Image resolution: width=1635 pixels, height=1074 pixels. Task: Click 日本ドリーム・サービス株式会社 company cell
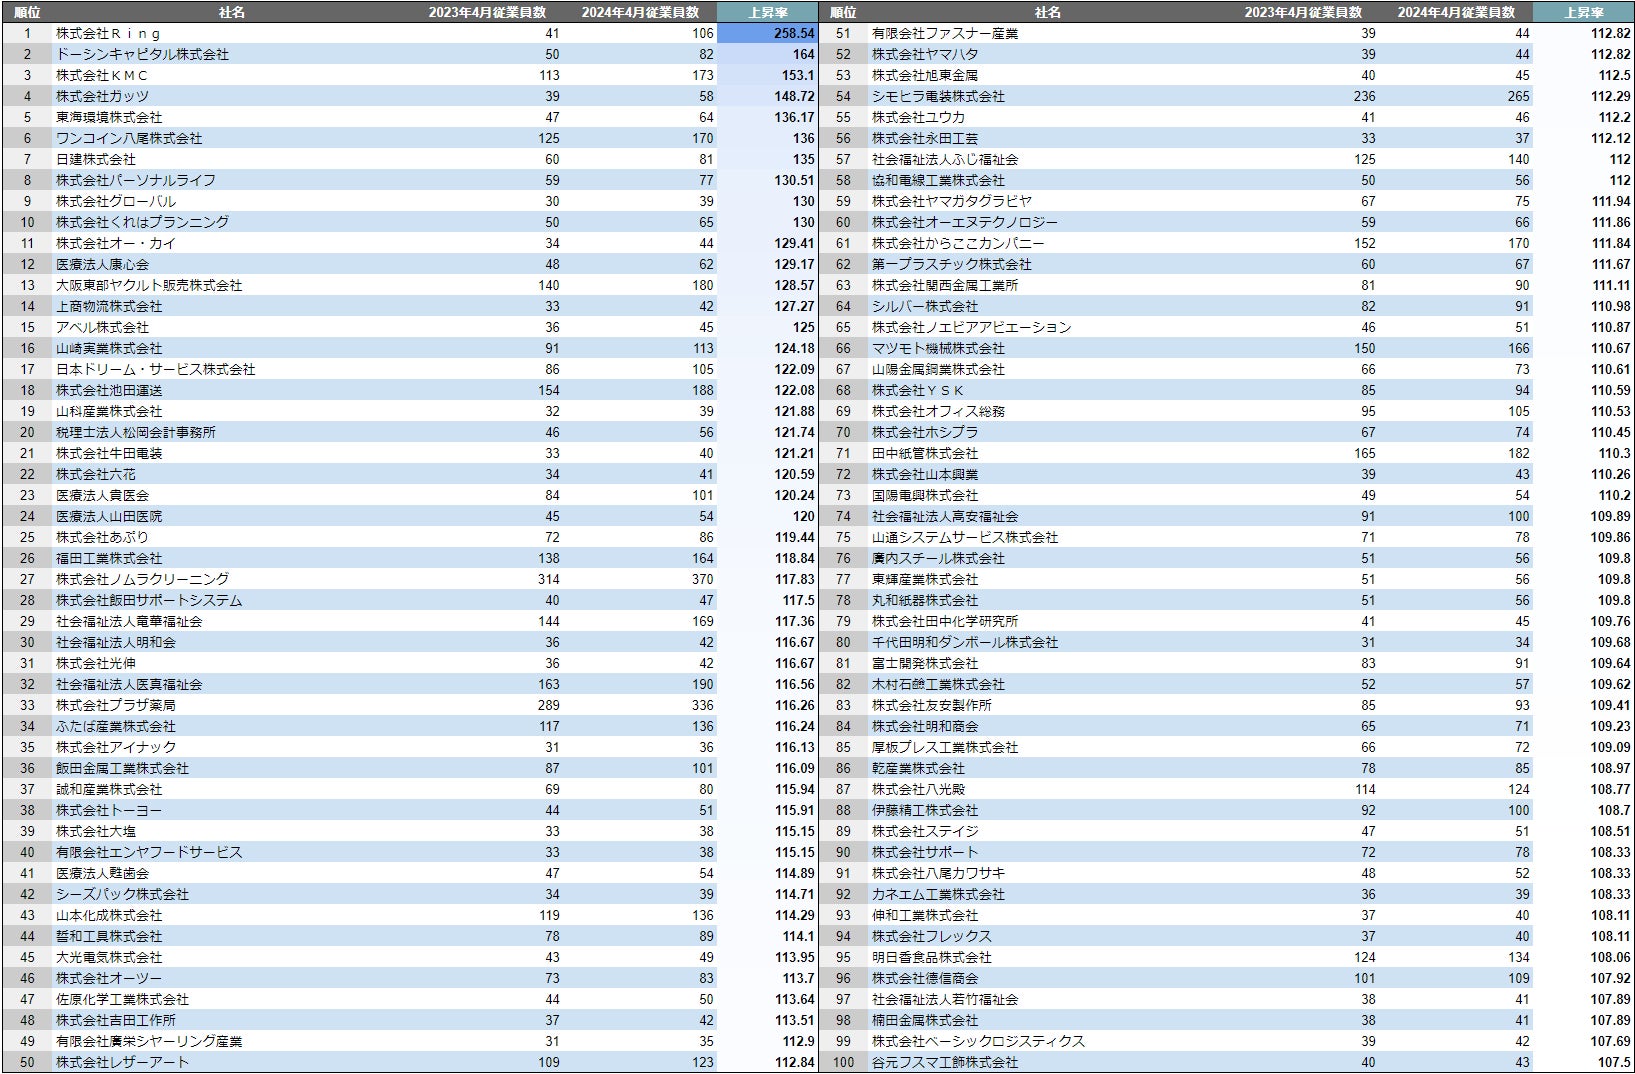pos(156,369)
